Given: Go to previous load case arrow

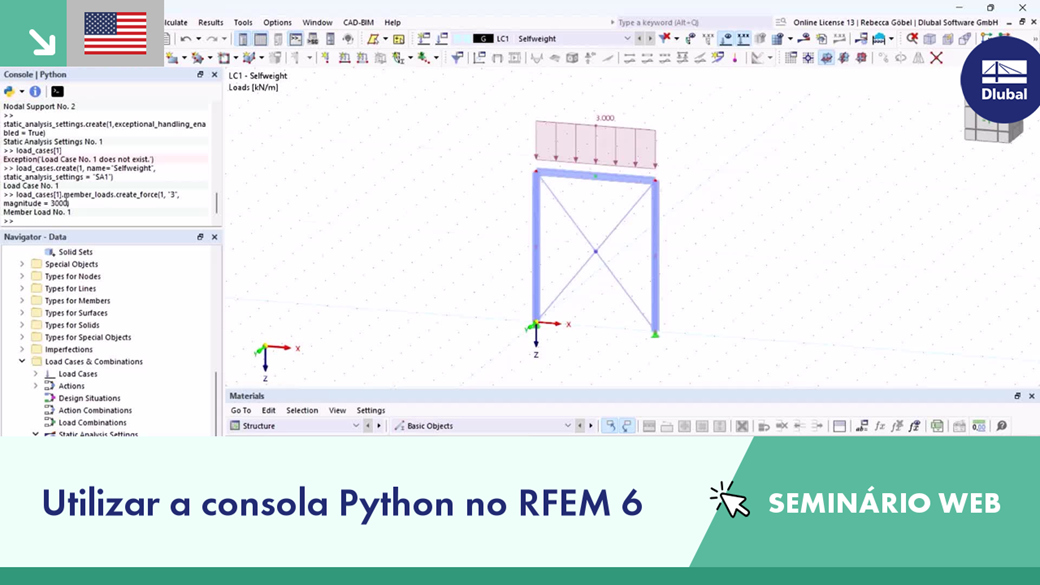Looking at the screenshot, I should [x=639, y=39].
